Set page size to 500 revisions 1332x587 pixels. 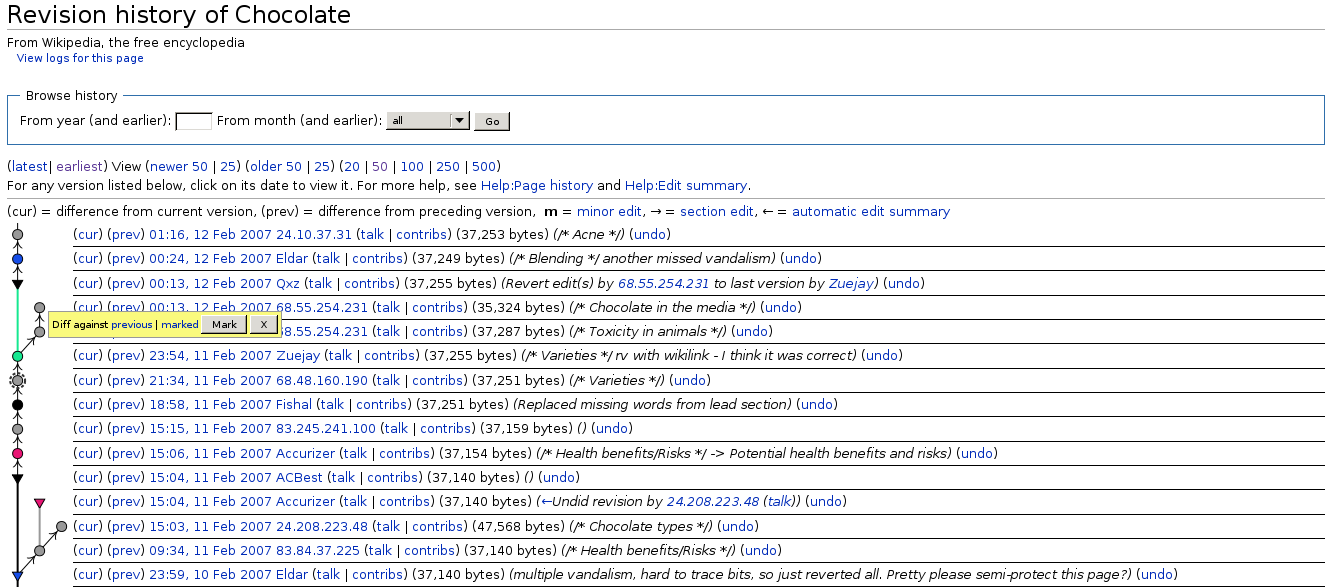click(484, 167)
